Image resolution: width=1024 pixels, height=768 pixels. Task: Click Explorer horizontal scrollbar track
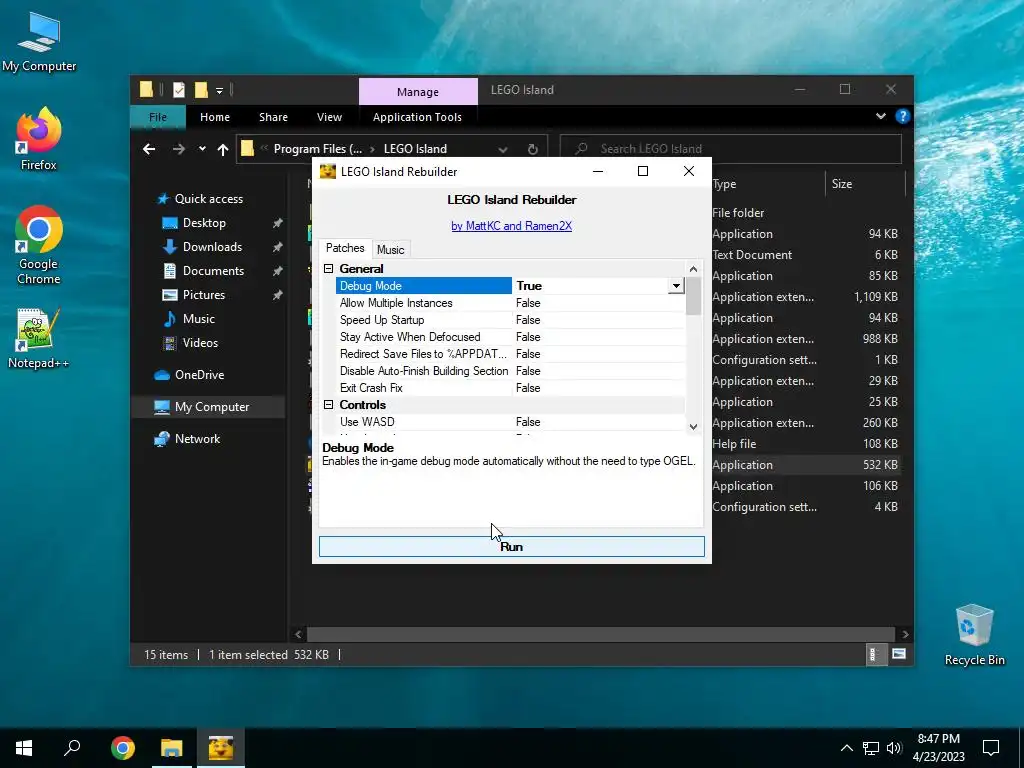pyautogui.click(x=601, y=634)
